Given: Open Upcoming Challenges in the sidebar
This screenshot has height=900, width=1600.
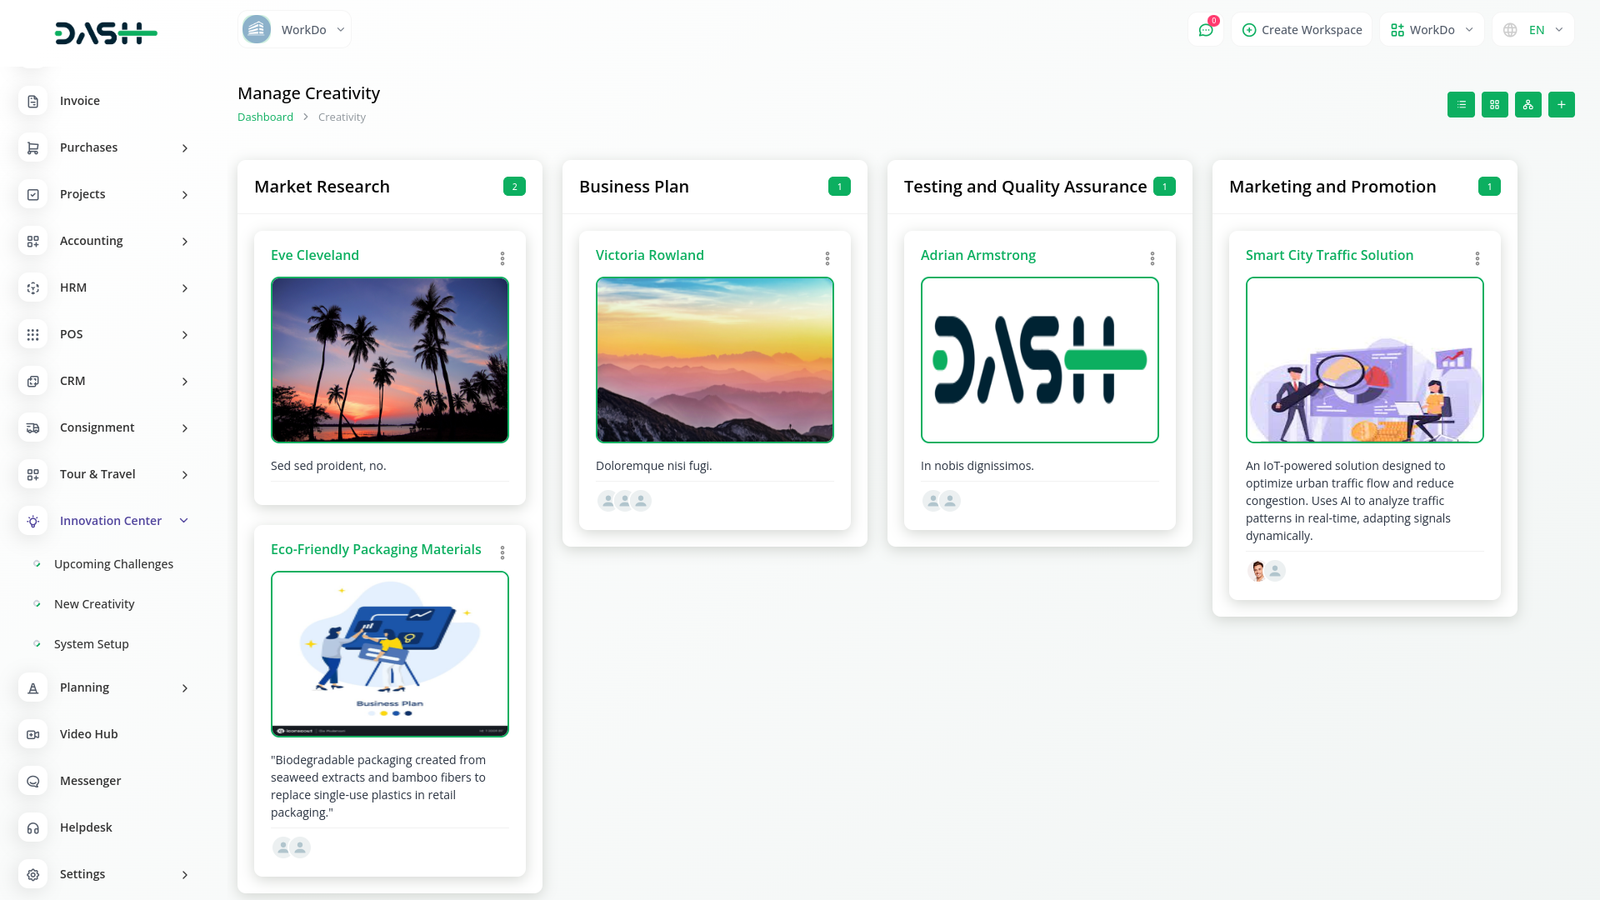Looking at the screenshot, I should click(113, 564).
